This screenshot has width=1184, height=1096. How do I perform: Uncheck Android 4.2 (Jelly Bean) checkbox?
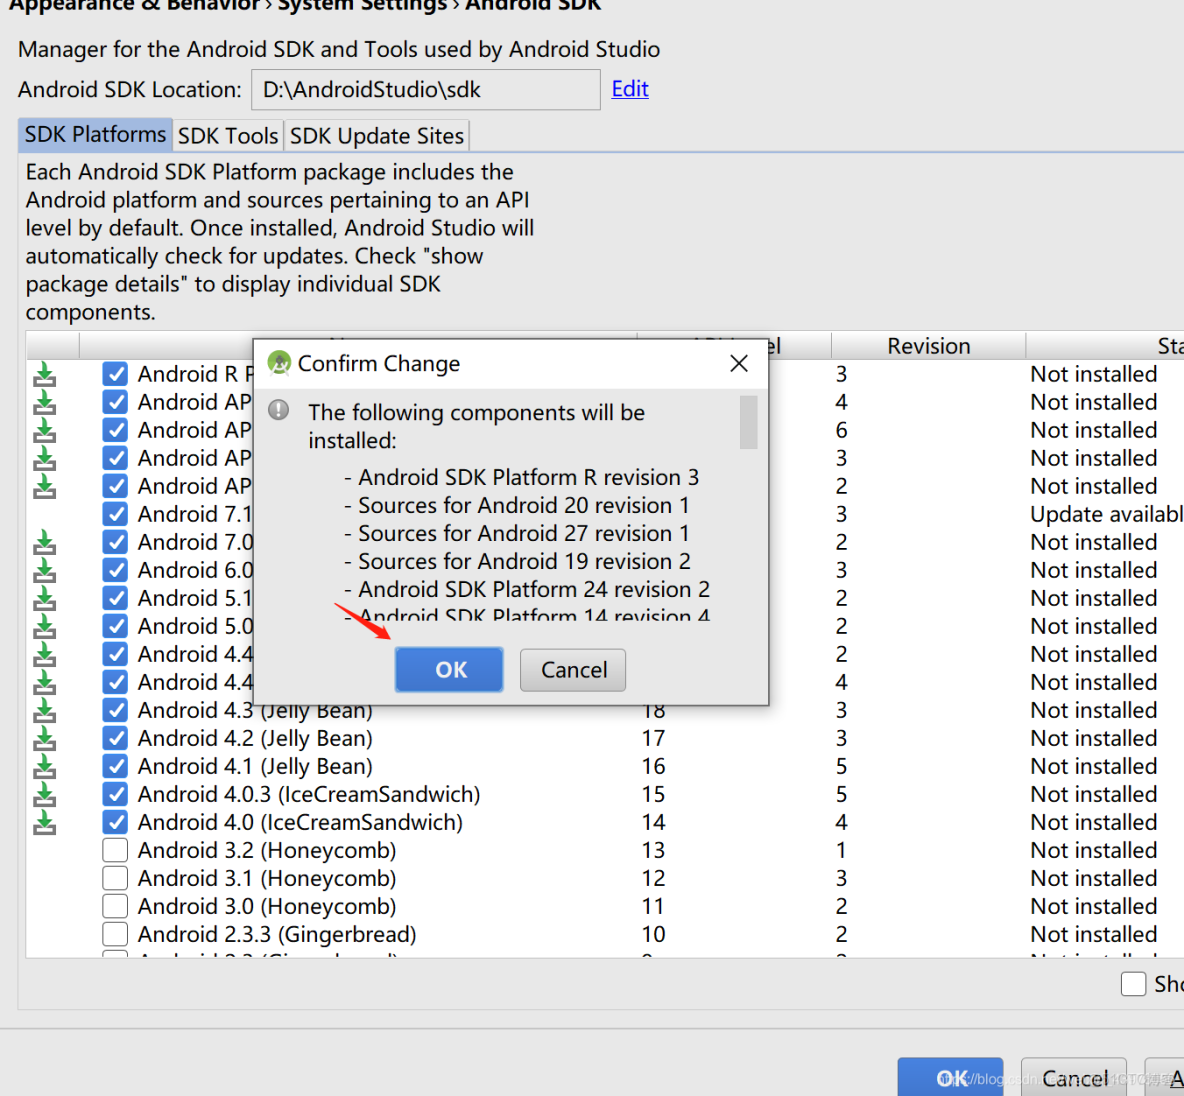pyautogui.click(x=115, y=738)
